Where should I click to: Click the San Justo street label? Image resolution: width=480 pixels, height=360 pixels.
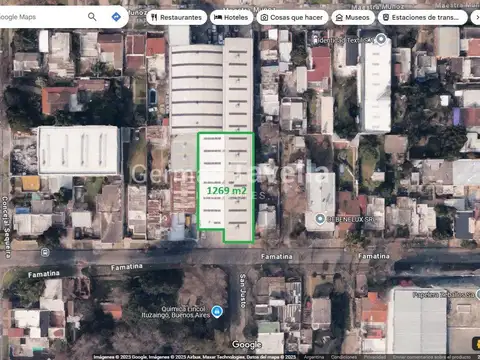pos(243,291)
